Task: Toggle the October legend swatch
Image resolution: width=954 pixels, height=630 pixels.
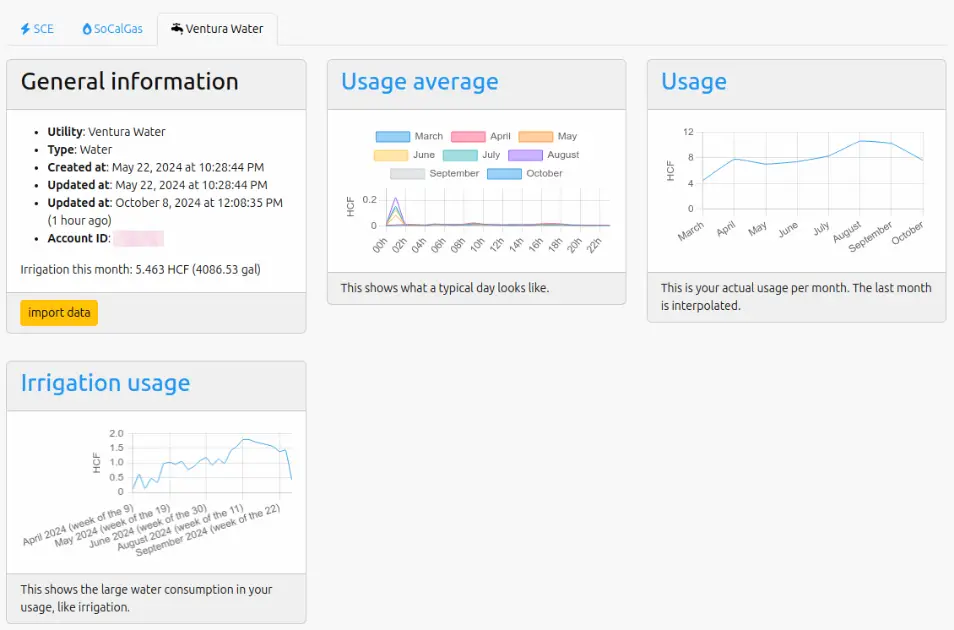Action: click(x=504, y=174)
